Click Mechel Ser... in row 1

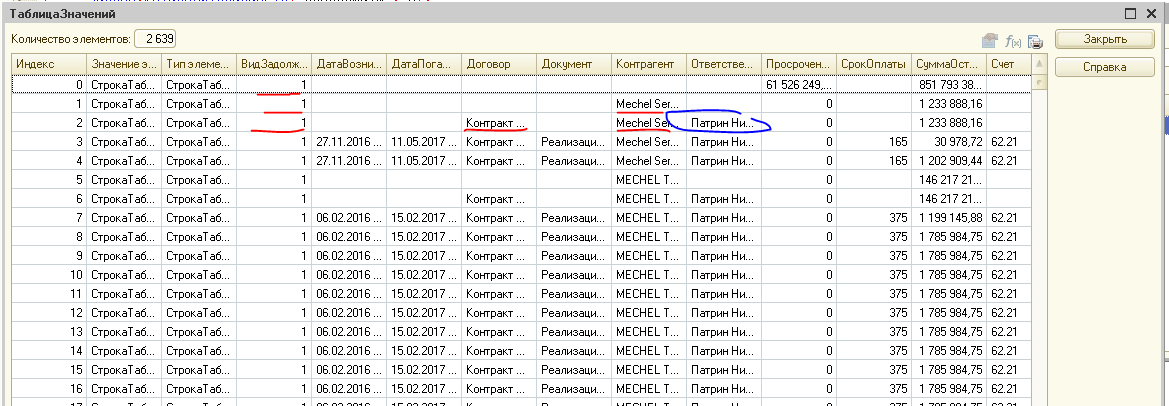pyautogui.click(x=649, y=104)
